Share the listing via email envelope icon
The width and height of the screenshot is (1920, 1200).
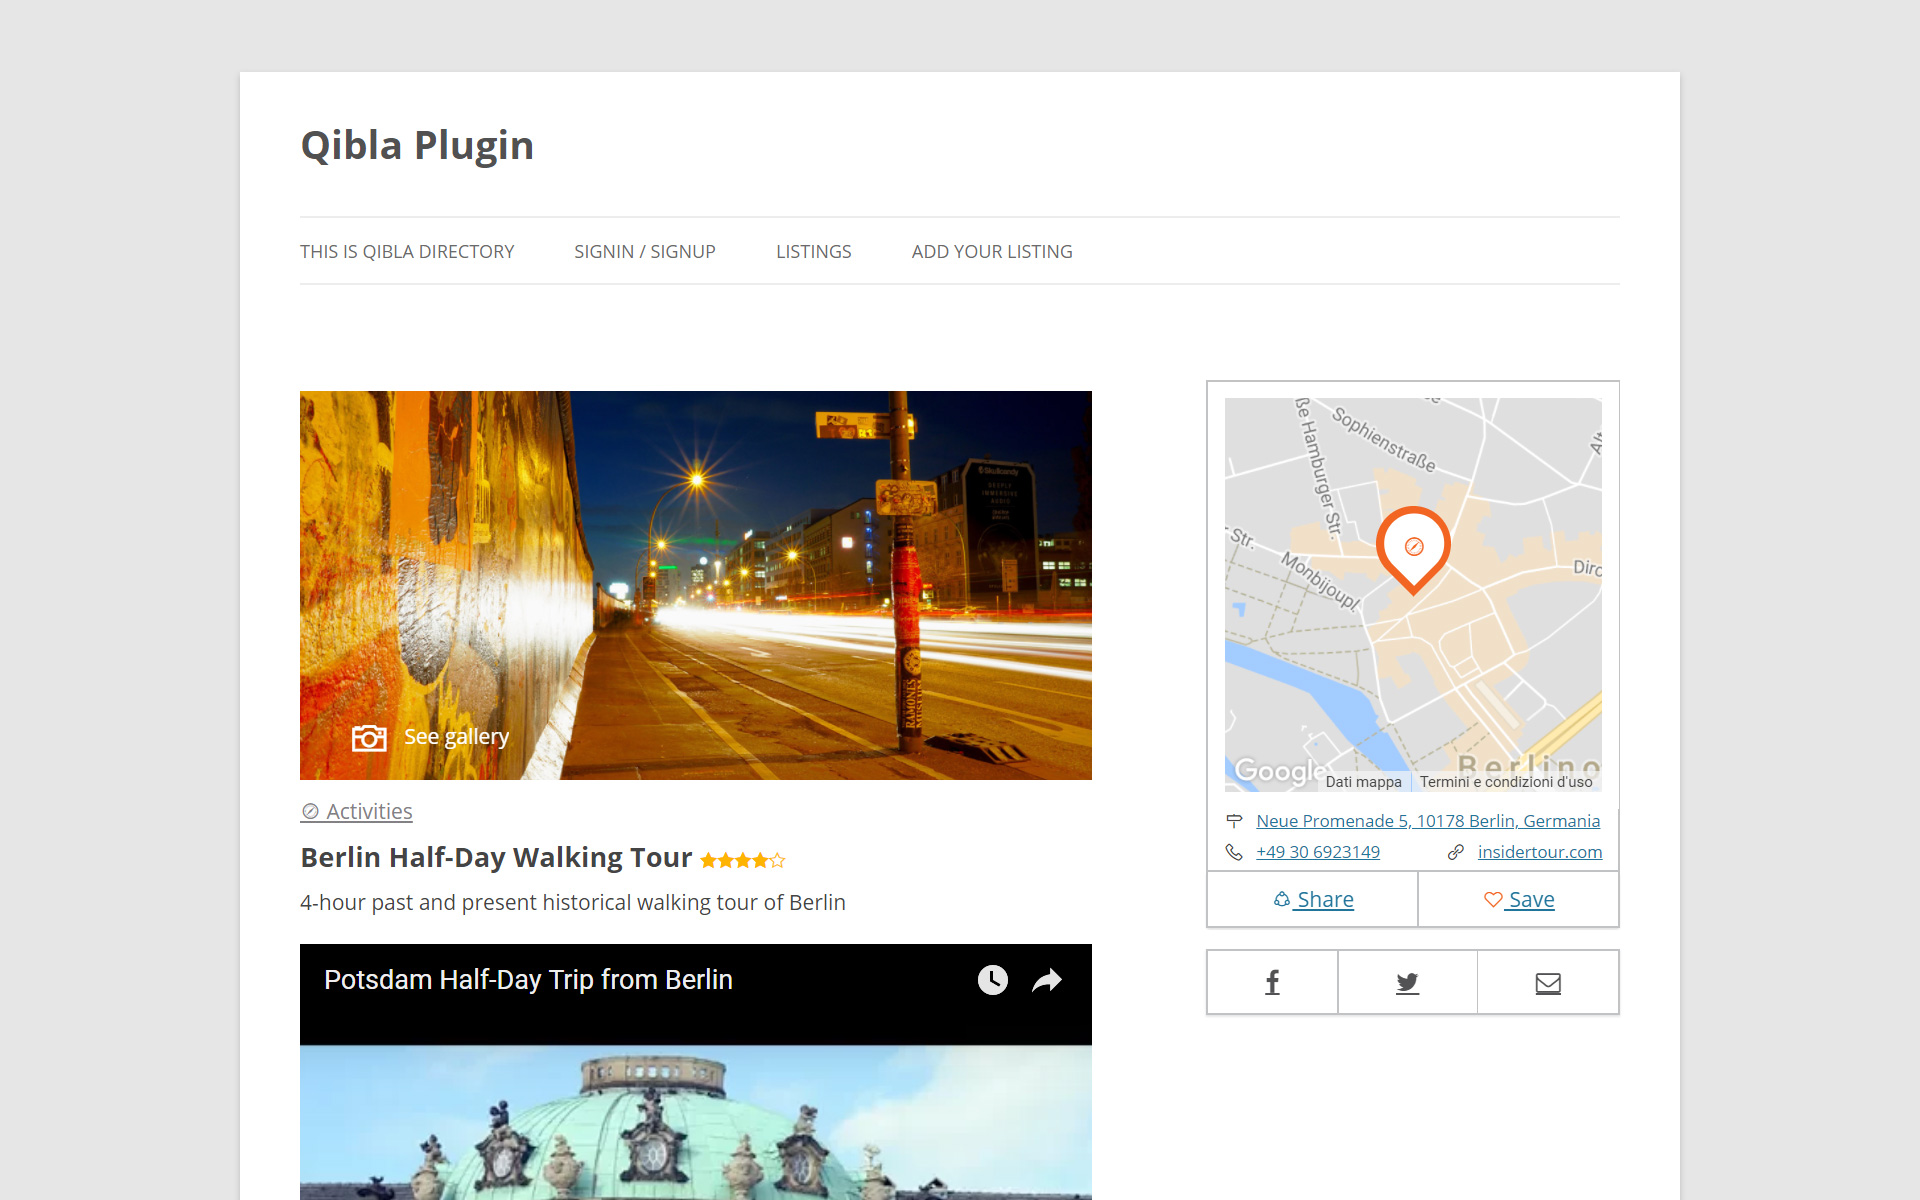pos(1548,983)
